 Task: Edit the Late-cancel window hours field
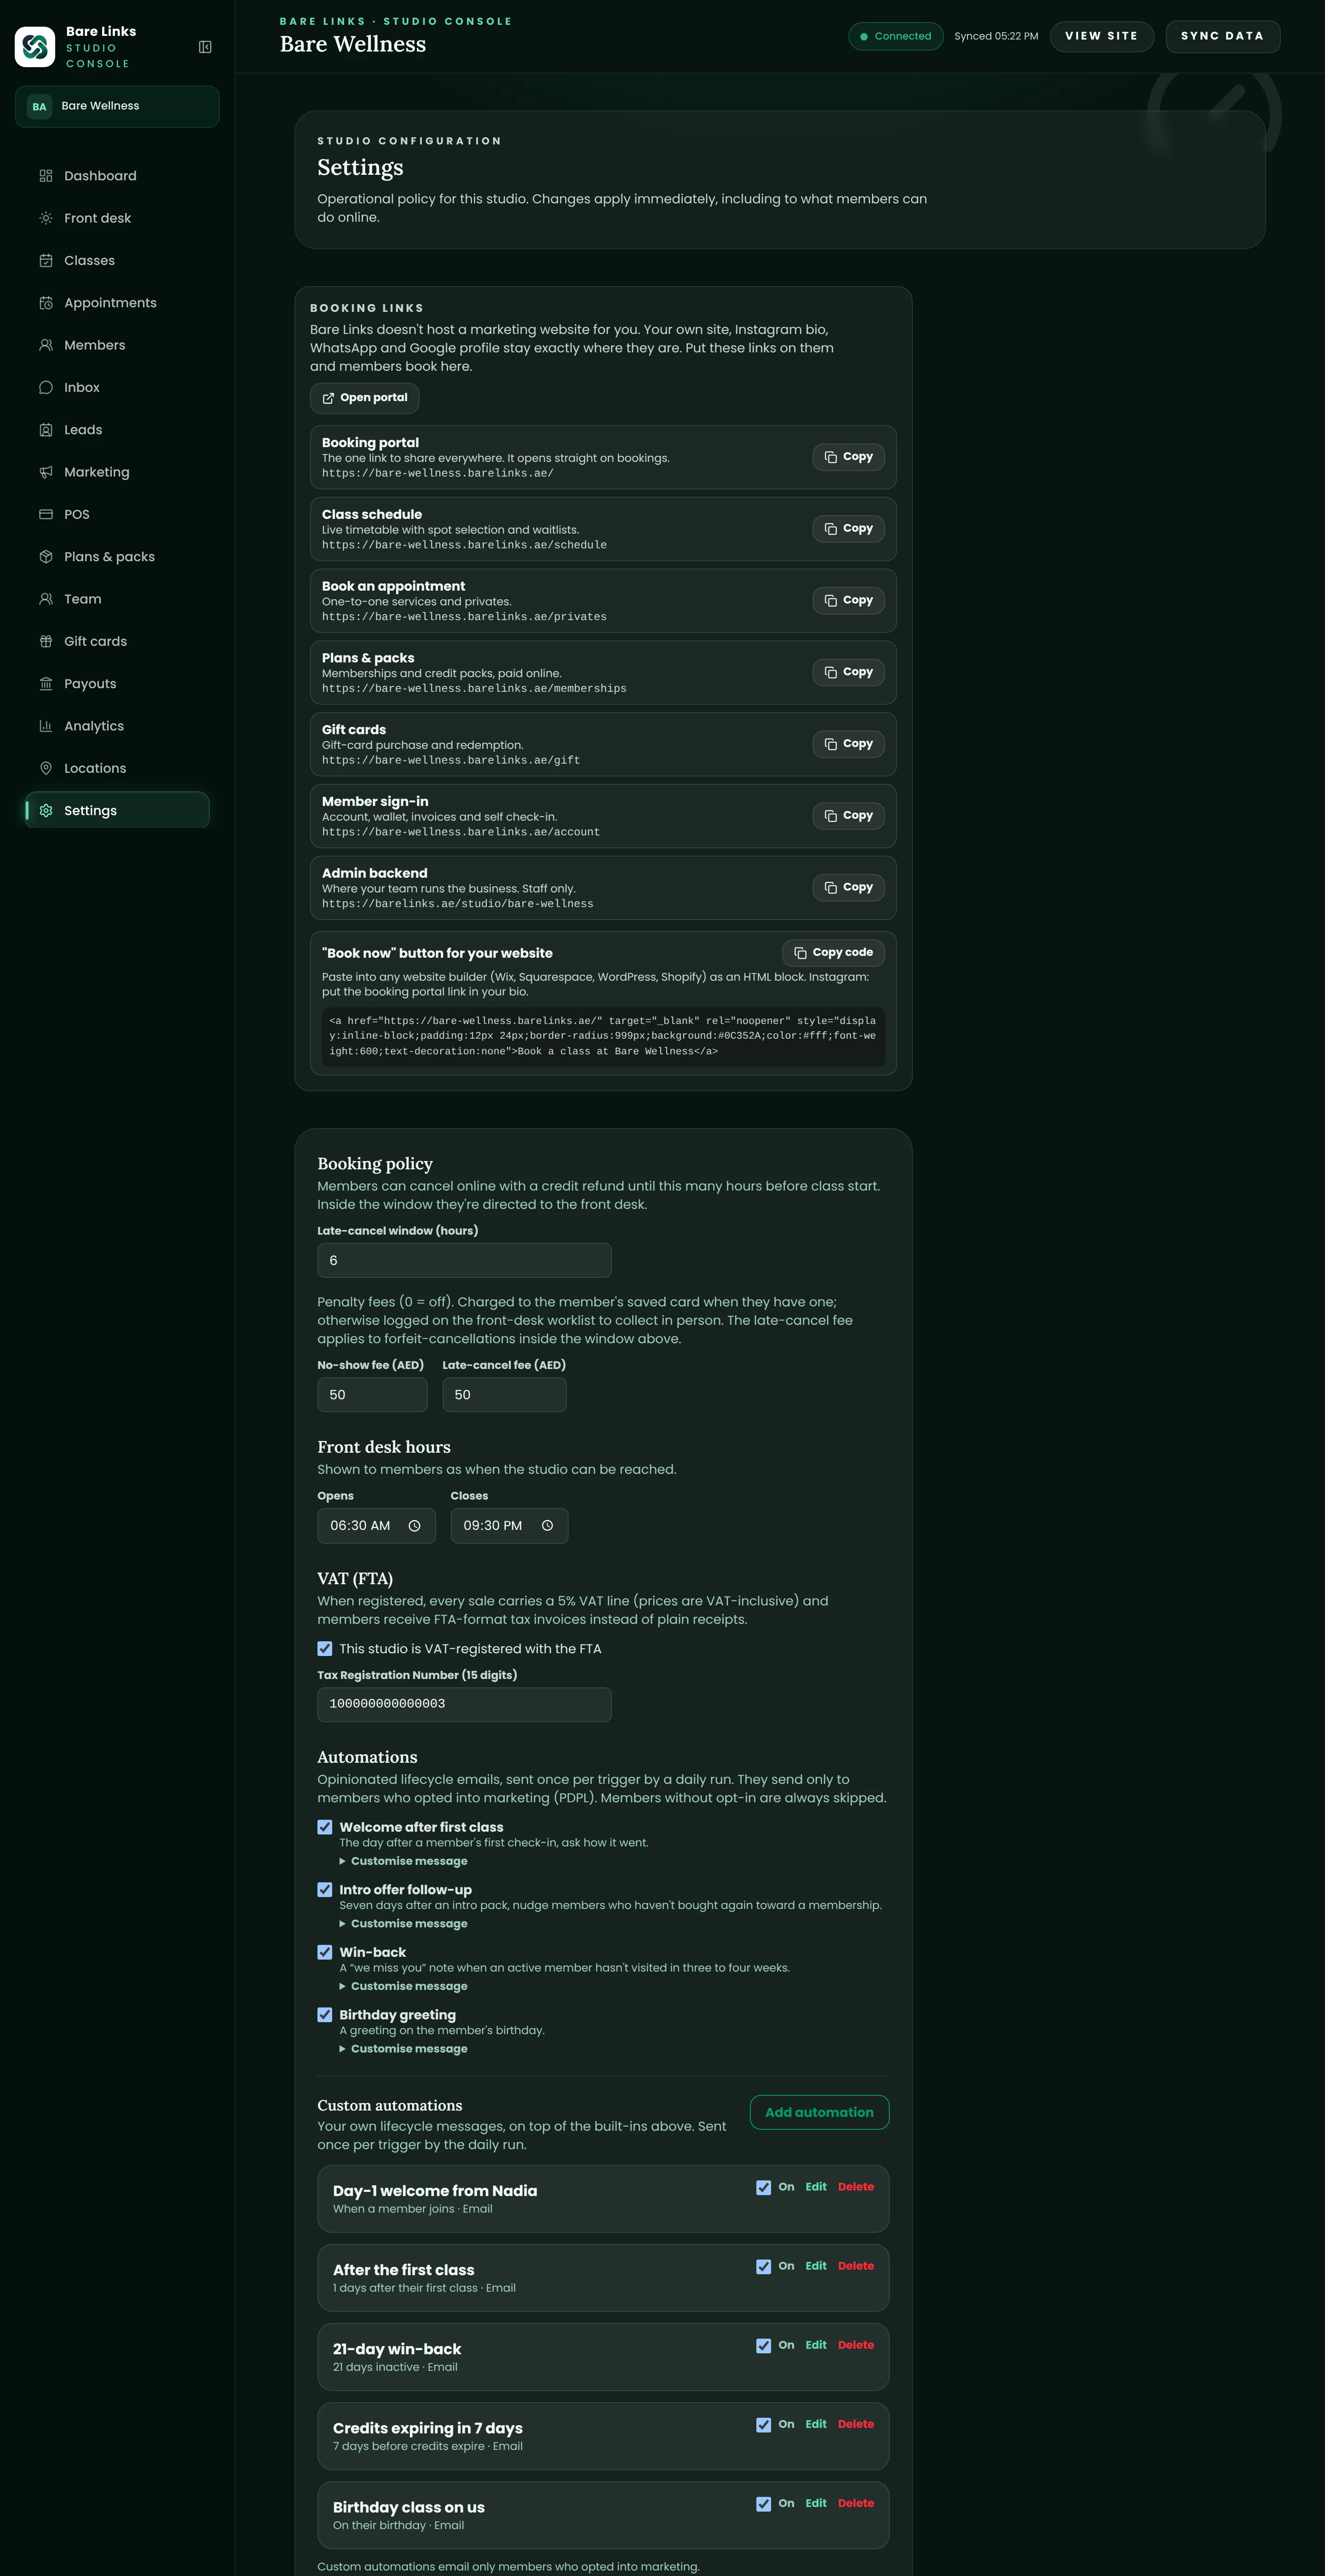point(464,1260)
